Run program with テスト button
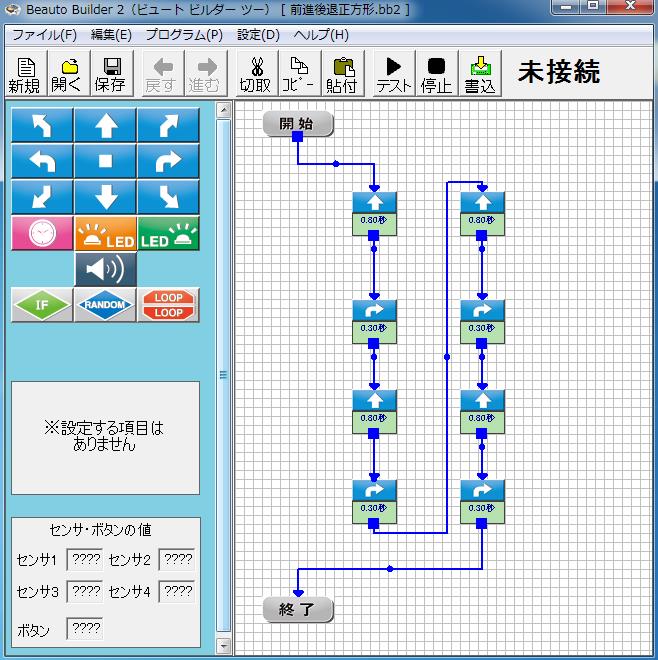 tap(394, 75)
